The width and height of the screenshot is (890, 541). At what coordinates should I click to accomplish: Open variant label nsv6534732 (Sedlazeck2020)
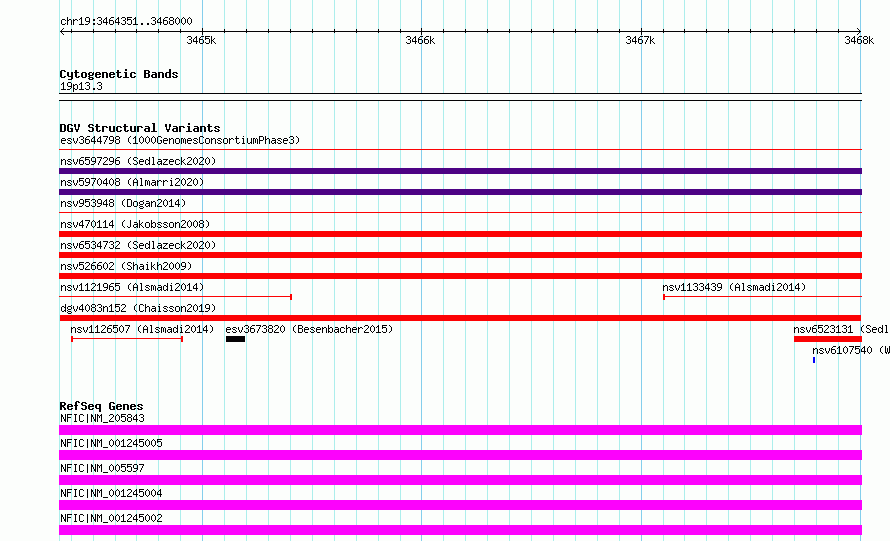[x=138, y=245]
